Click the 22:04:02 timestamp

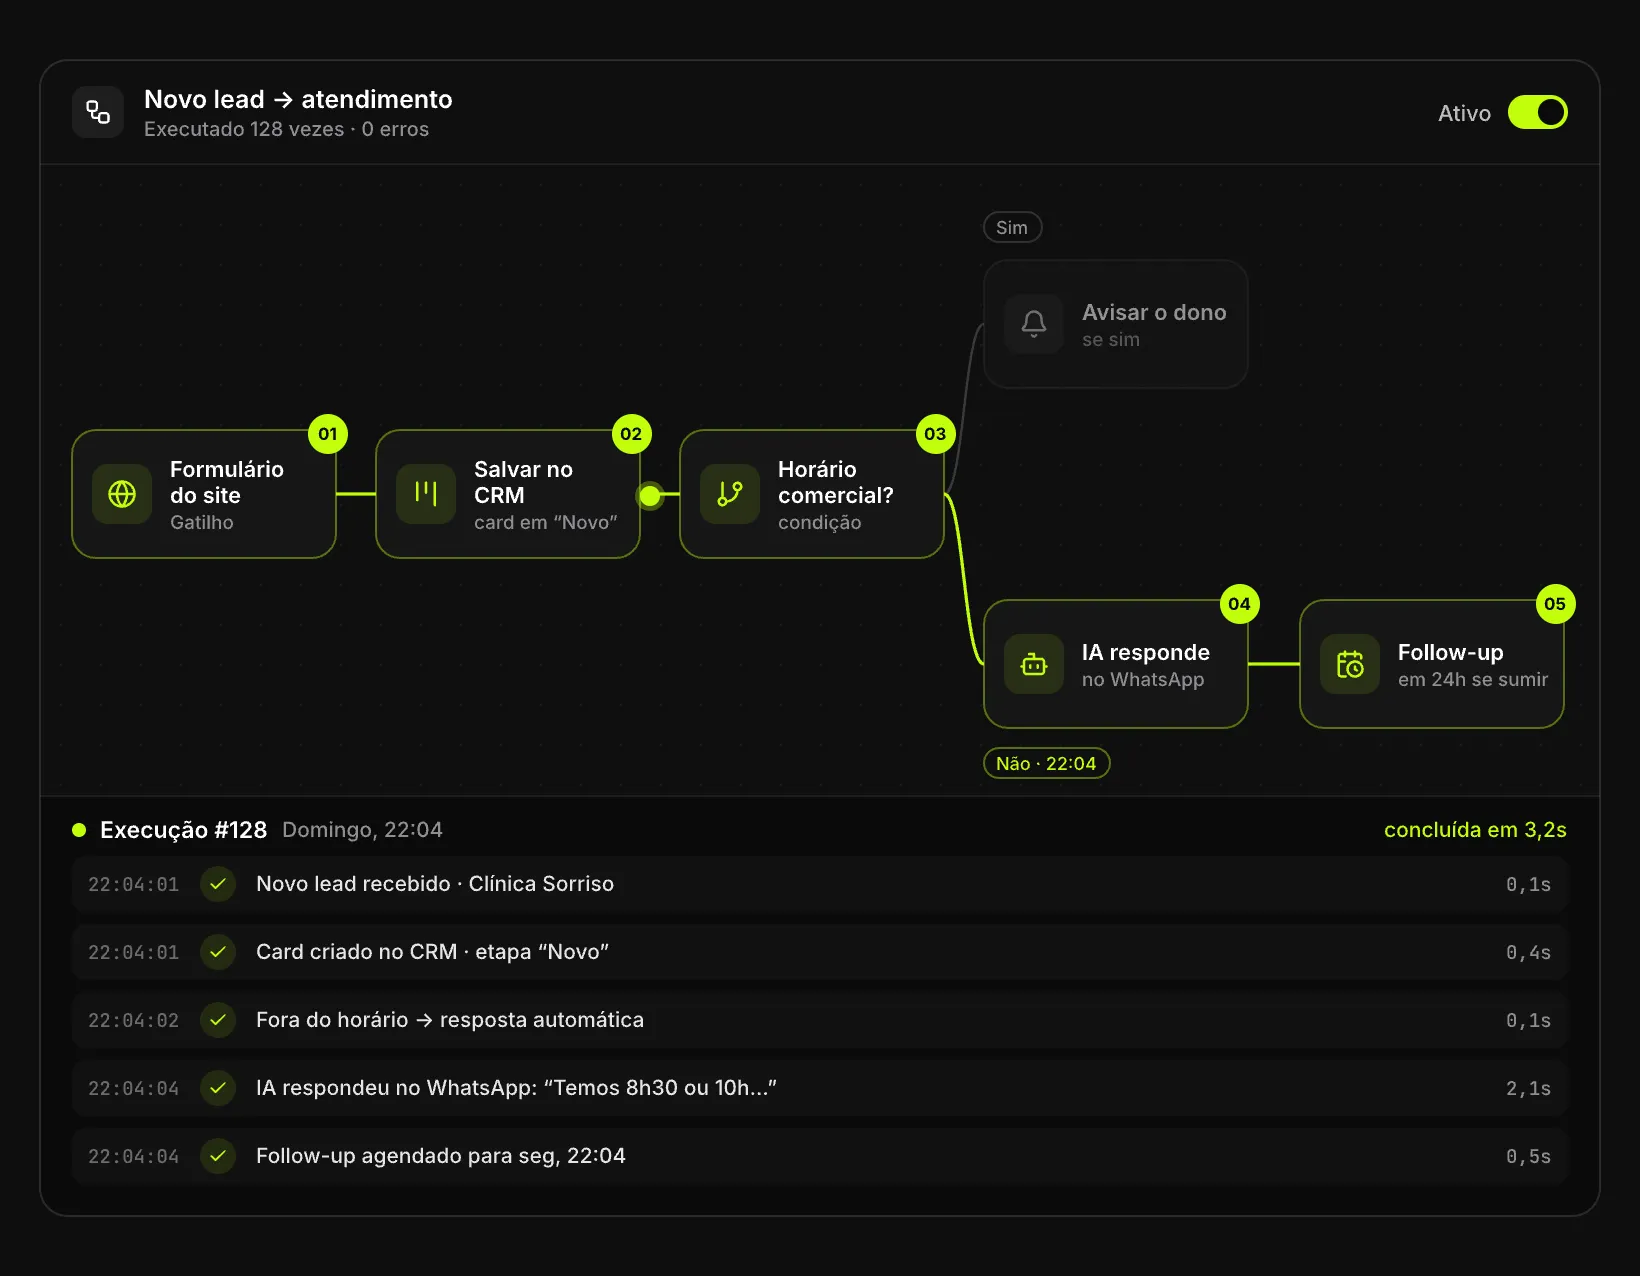133,1020
